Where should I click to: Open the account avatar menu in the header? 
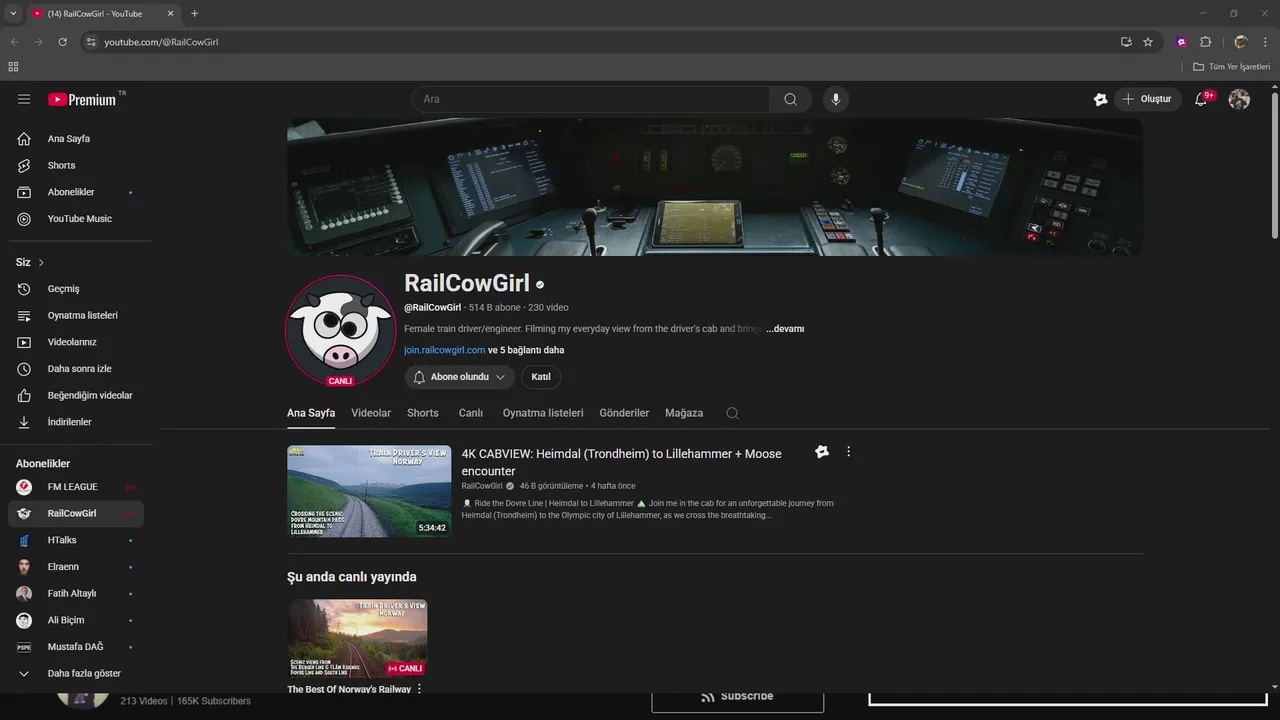coord(1239,99)
